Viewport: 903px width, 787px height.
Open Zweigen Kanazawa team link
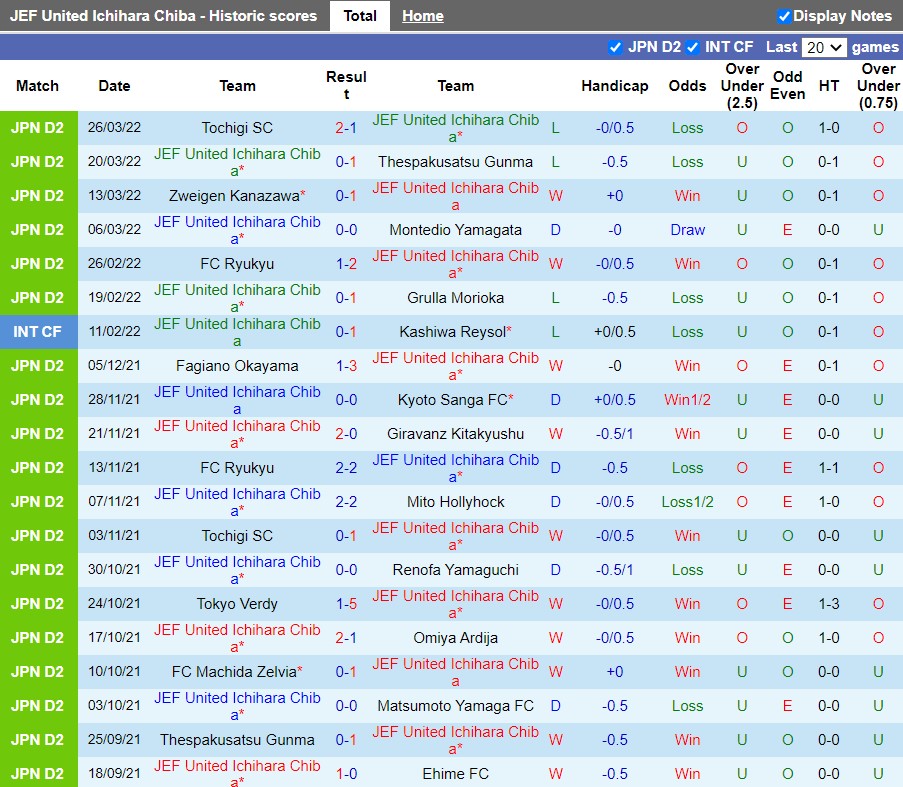[x=234, y=196]
